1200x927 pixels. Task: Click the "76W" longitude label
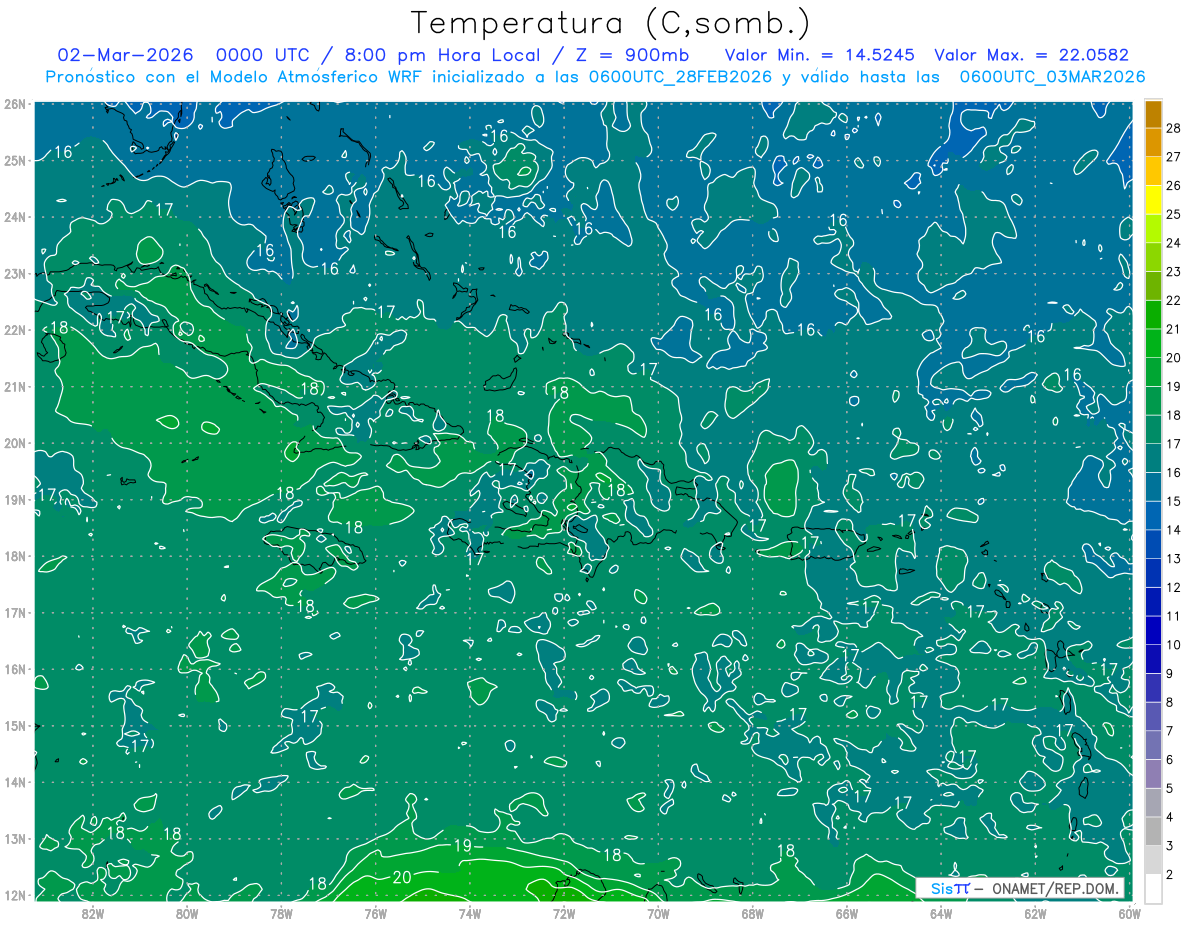tap(375, 913)
